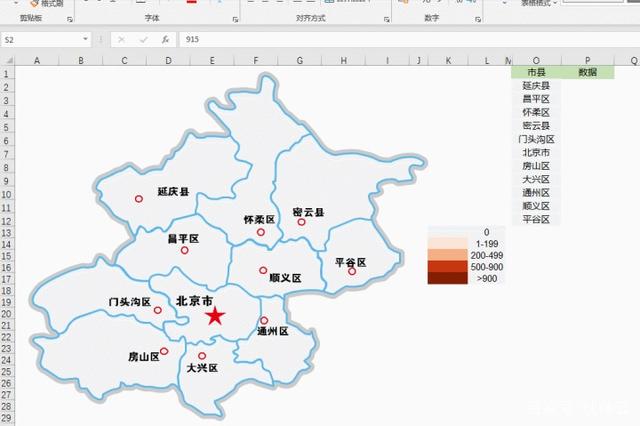This screenshot has width=640, height=426.
Task: Select the legend swatch for 200-499
Action: (x=447, y=255)
